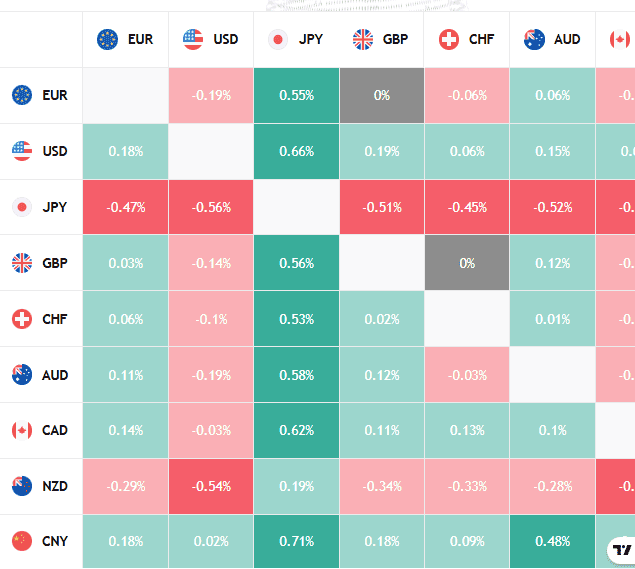Click the CHF row label text
This screenshot has height=569, width=635.
[x=55, y=319]
